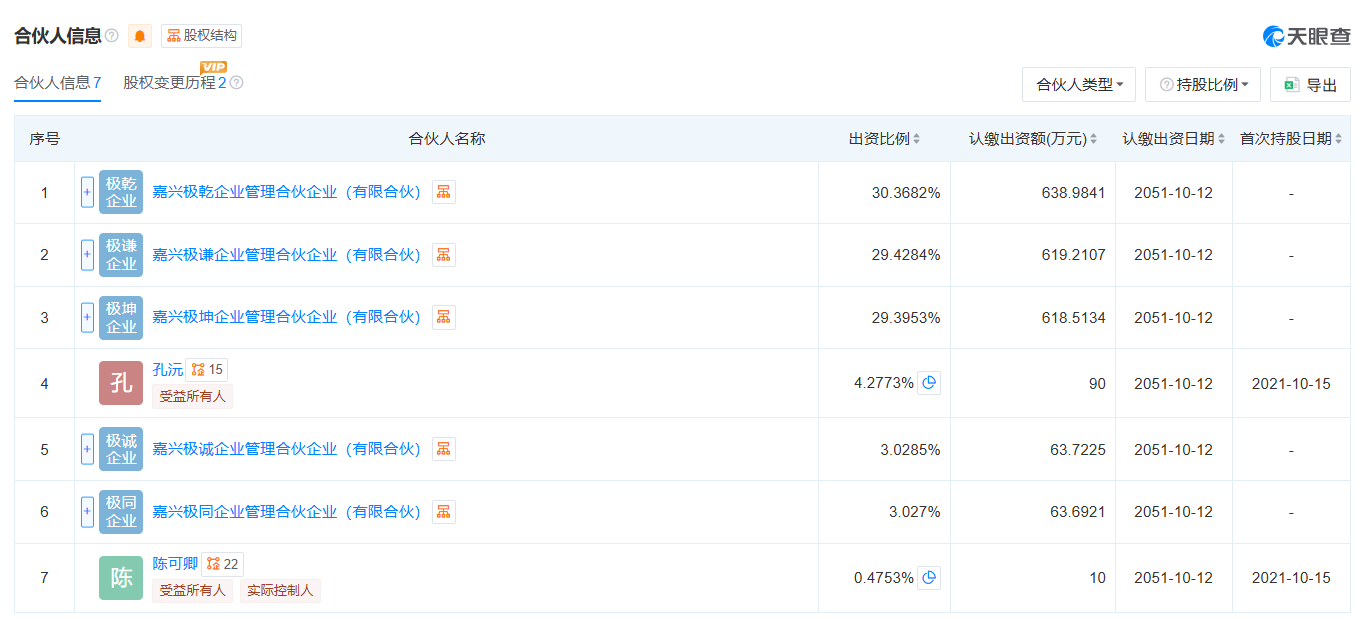The width and height of the screenshot is (1361, 619).
Task: Open the 合伙人类型 dropdown filter
Action: 1079,85
